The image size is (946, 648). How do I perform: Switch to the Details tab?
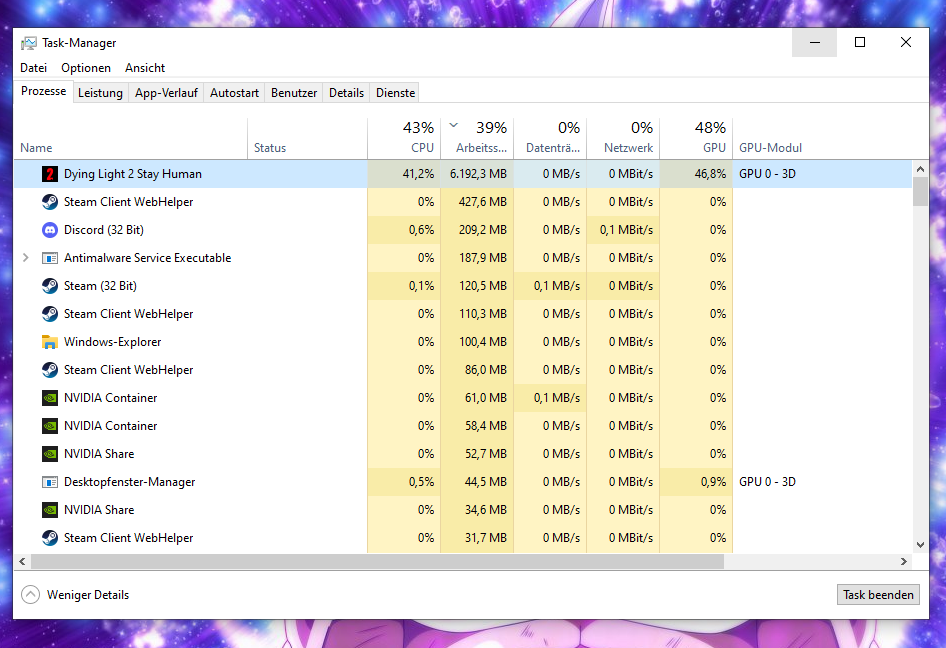(x=346, y=93)
